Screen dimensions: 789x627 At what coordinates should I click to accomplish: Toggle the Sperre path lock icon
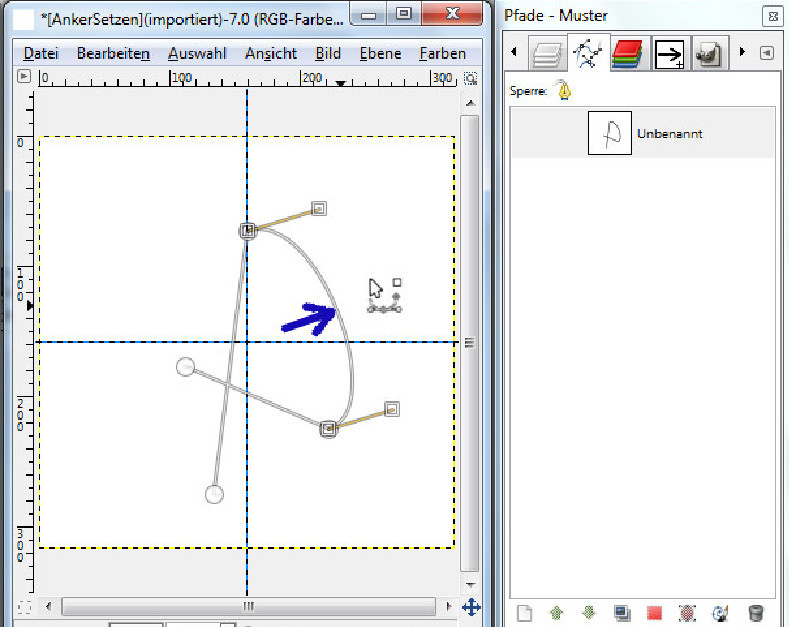563,90
